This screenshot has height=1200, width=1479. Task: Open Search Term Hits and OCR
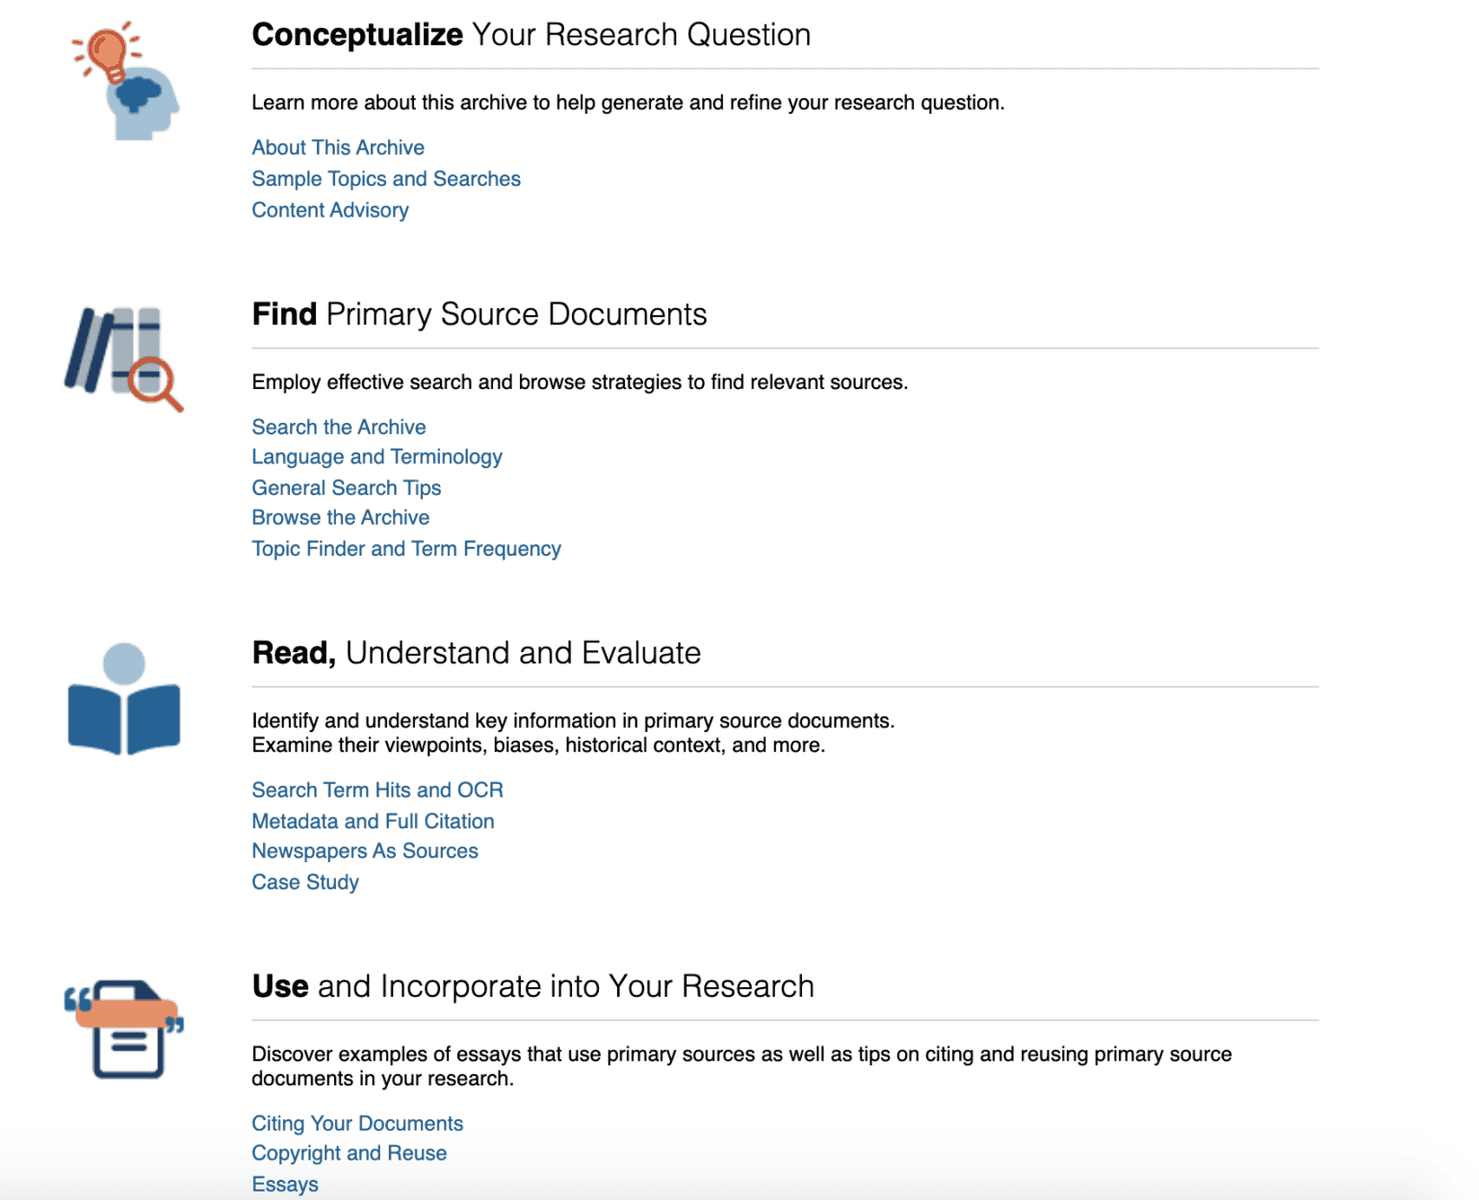(377, 790)
